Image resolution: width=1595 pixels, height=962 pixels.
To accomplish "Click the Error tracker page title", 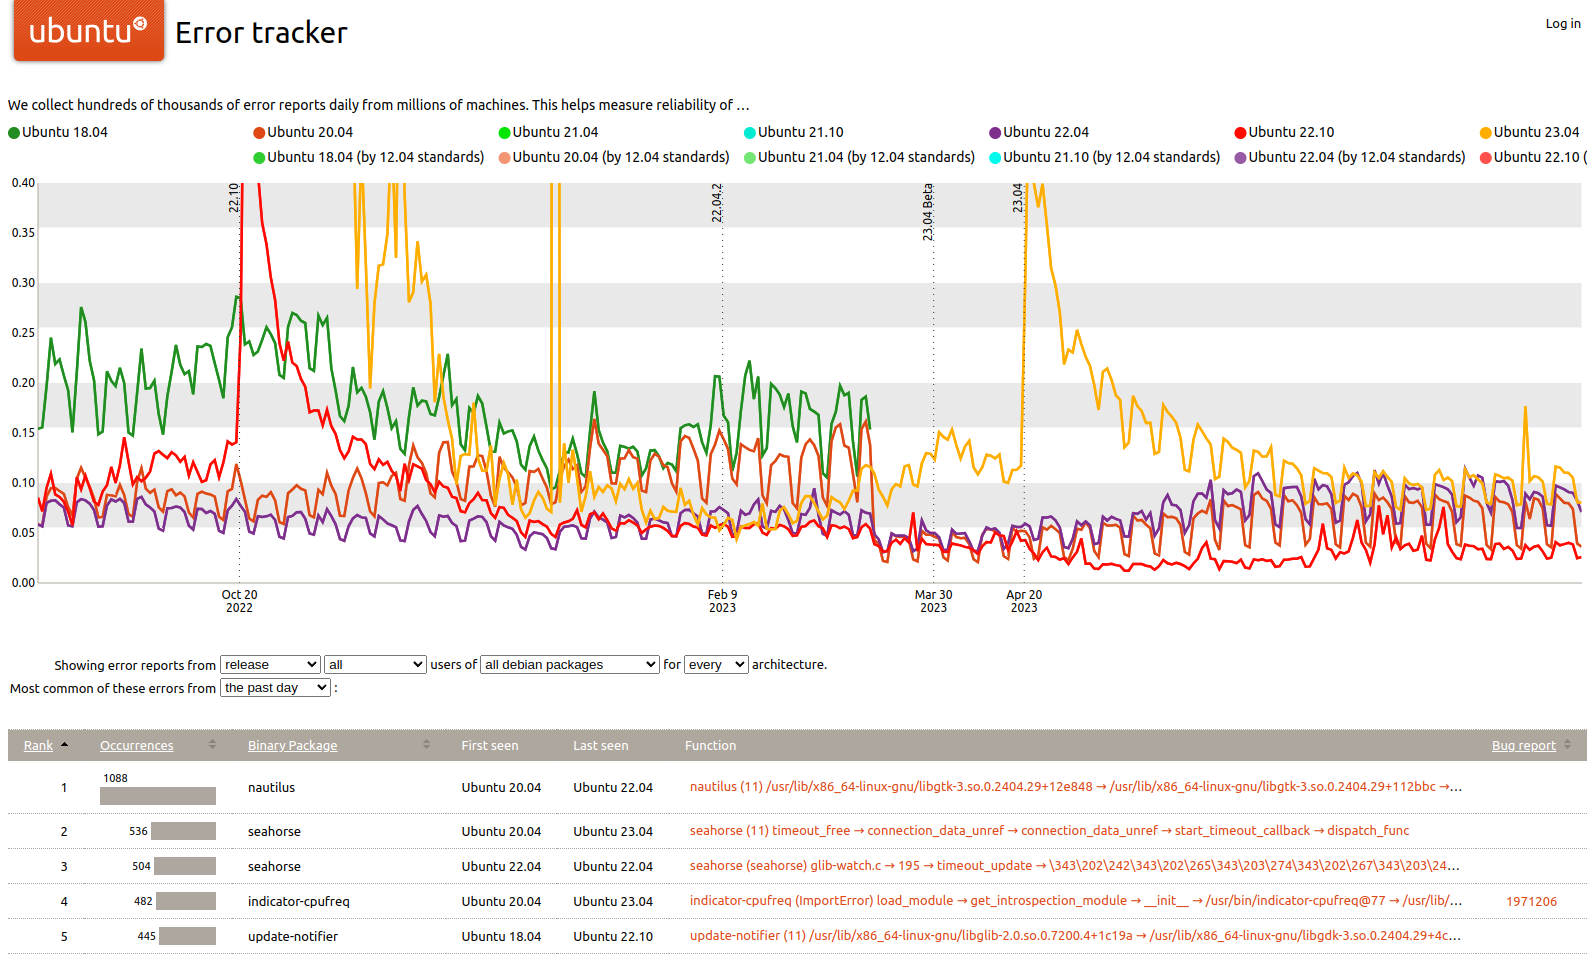I will coord(261,33).
